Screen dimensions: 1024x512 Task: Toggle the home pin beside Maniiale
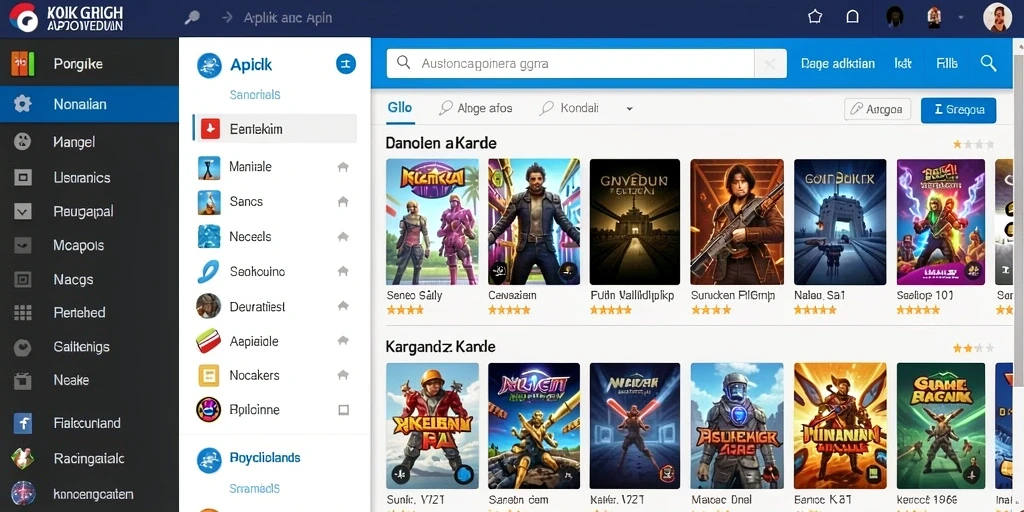[x=343, y=167]
